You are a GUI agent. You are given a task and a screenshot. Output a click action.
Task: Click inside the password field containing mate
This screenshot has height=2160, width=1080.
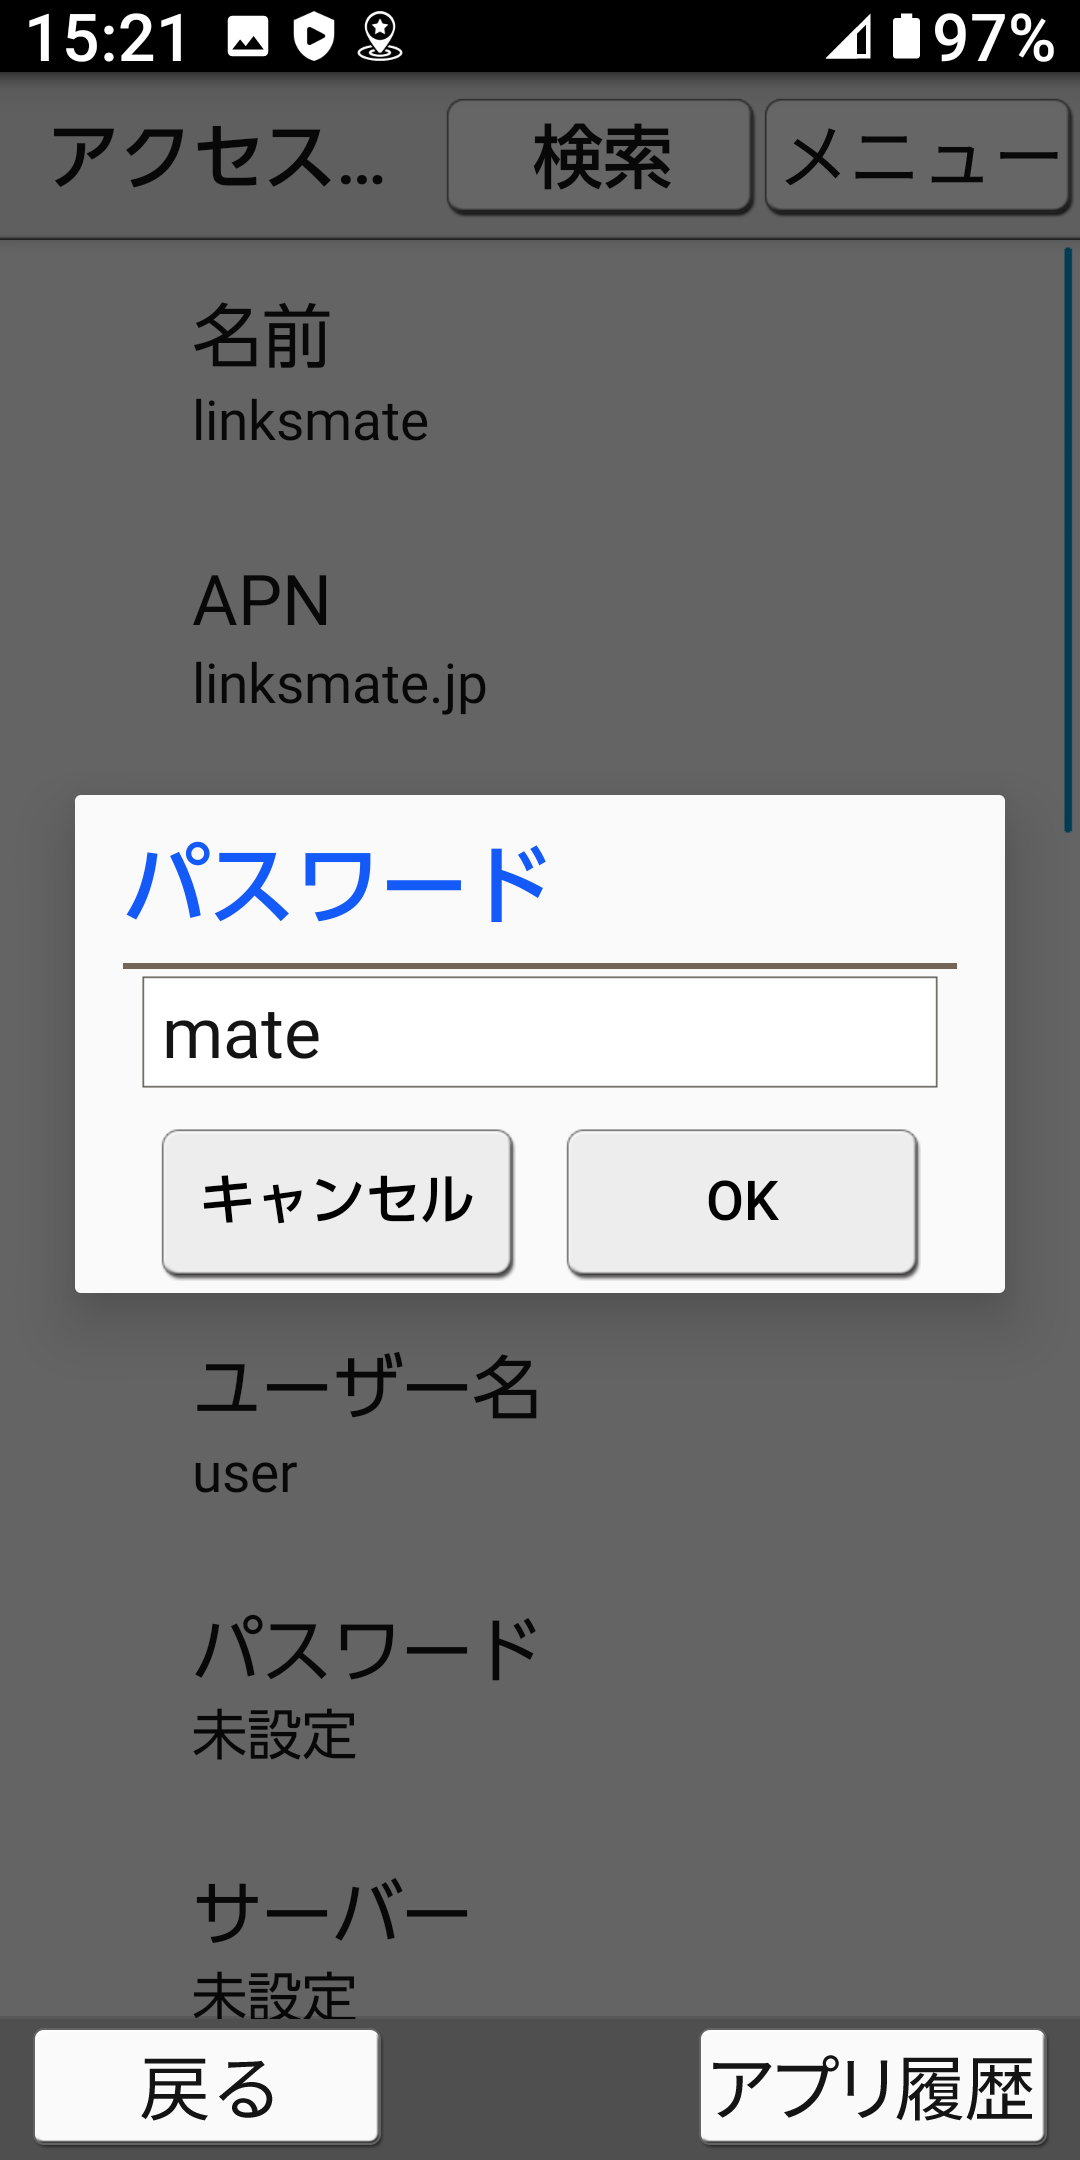pyautogui.click(x=540, y=1032)
